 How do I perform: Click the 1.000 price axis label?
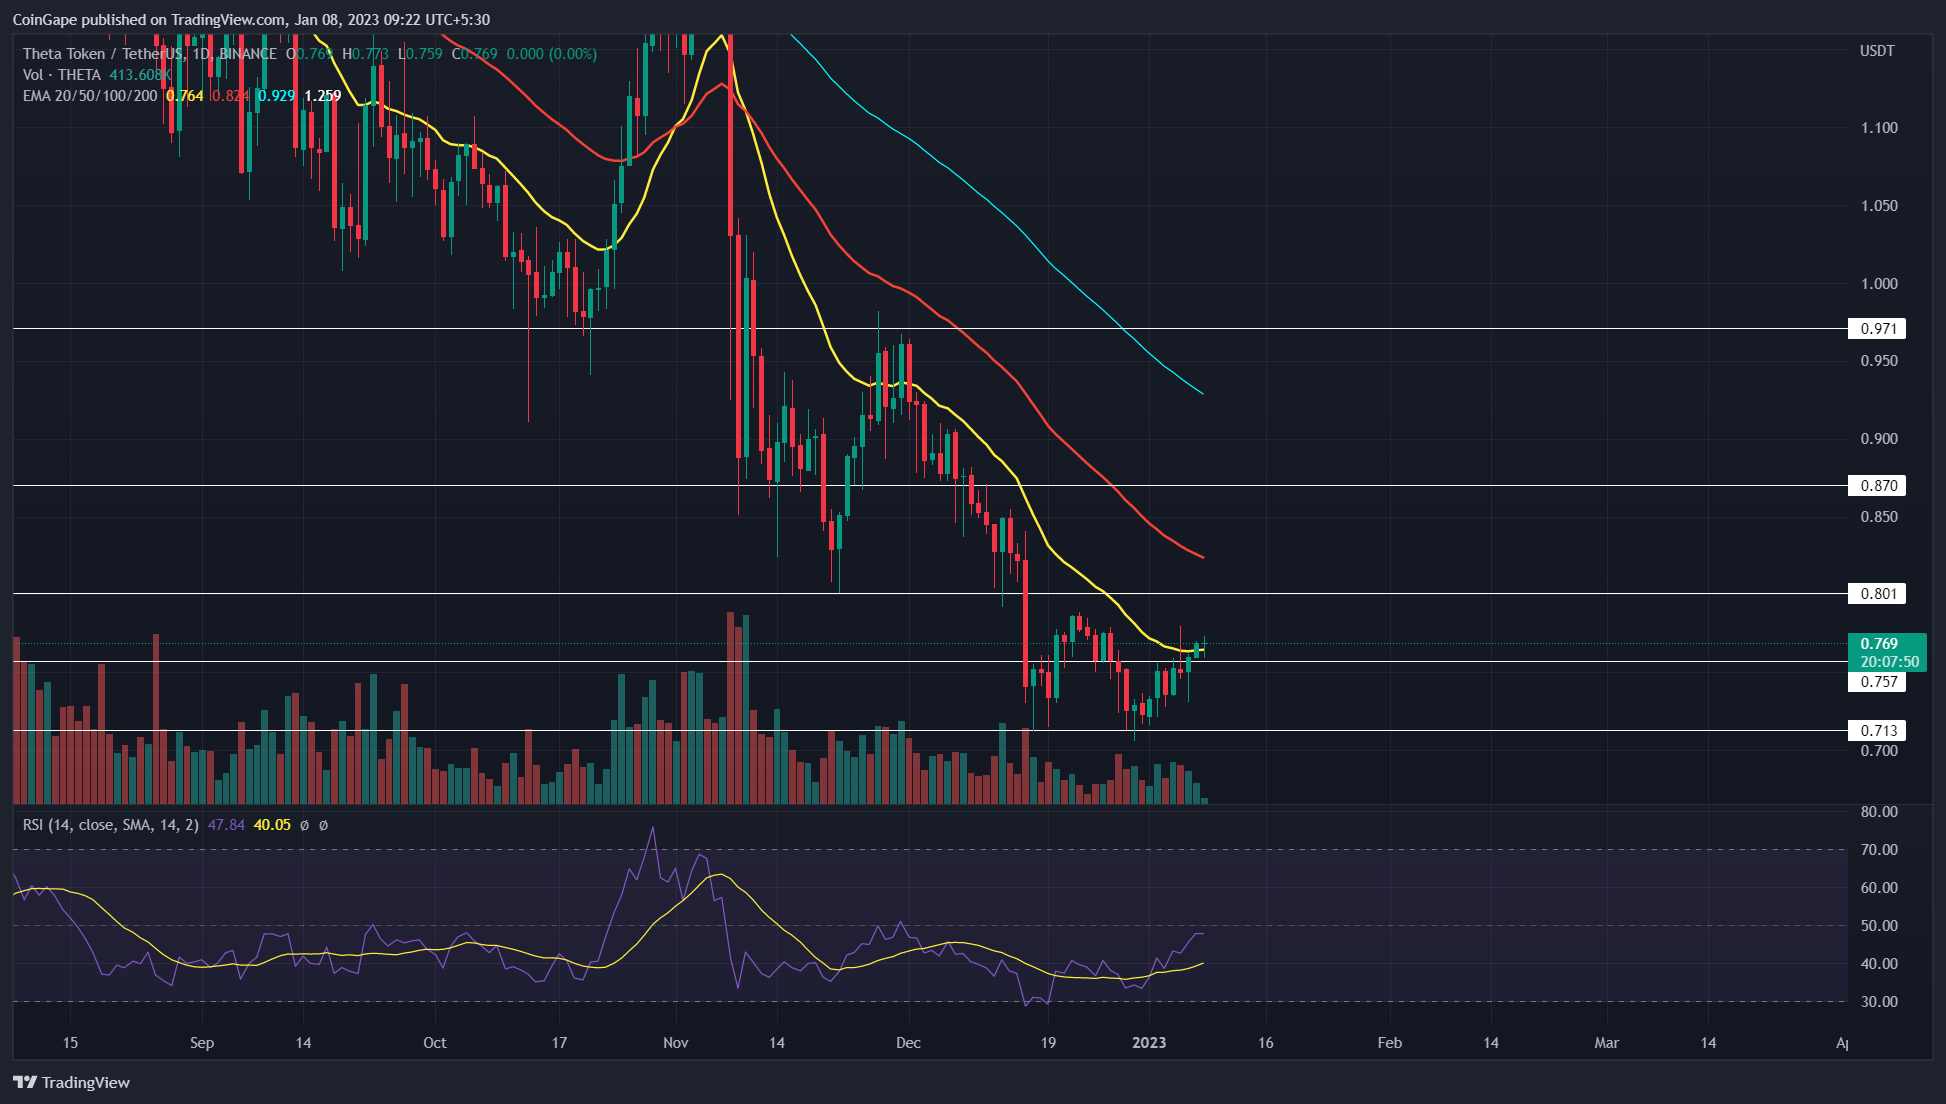(1879, 284)
